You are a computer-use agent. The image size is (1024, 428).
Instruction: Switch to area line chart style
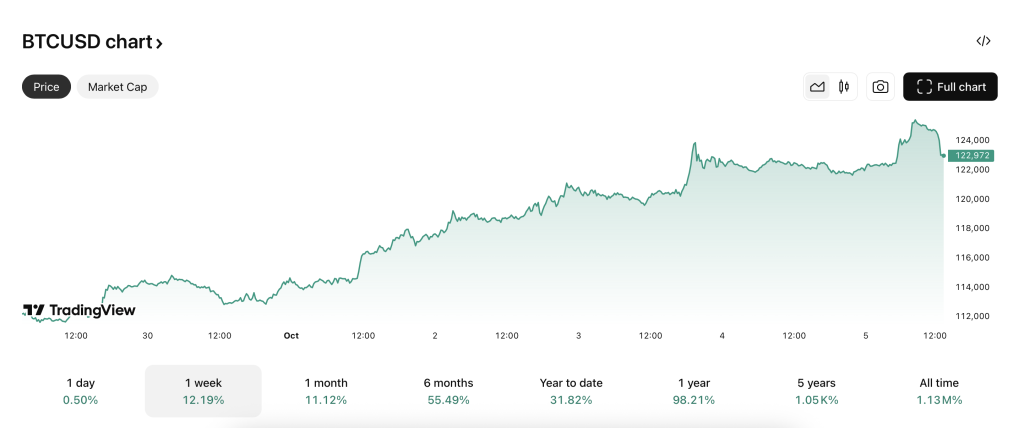point(817,87)
